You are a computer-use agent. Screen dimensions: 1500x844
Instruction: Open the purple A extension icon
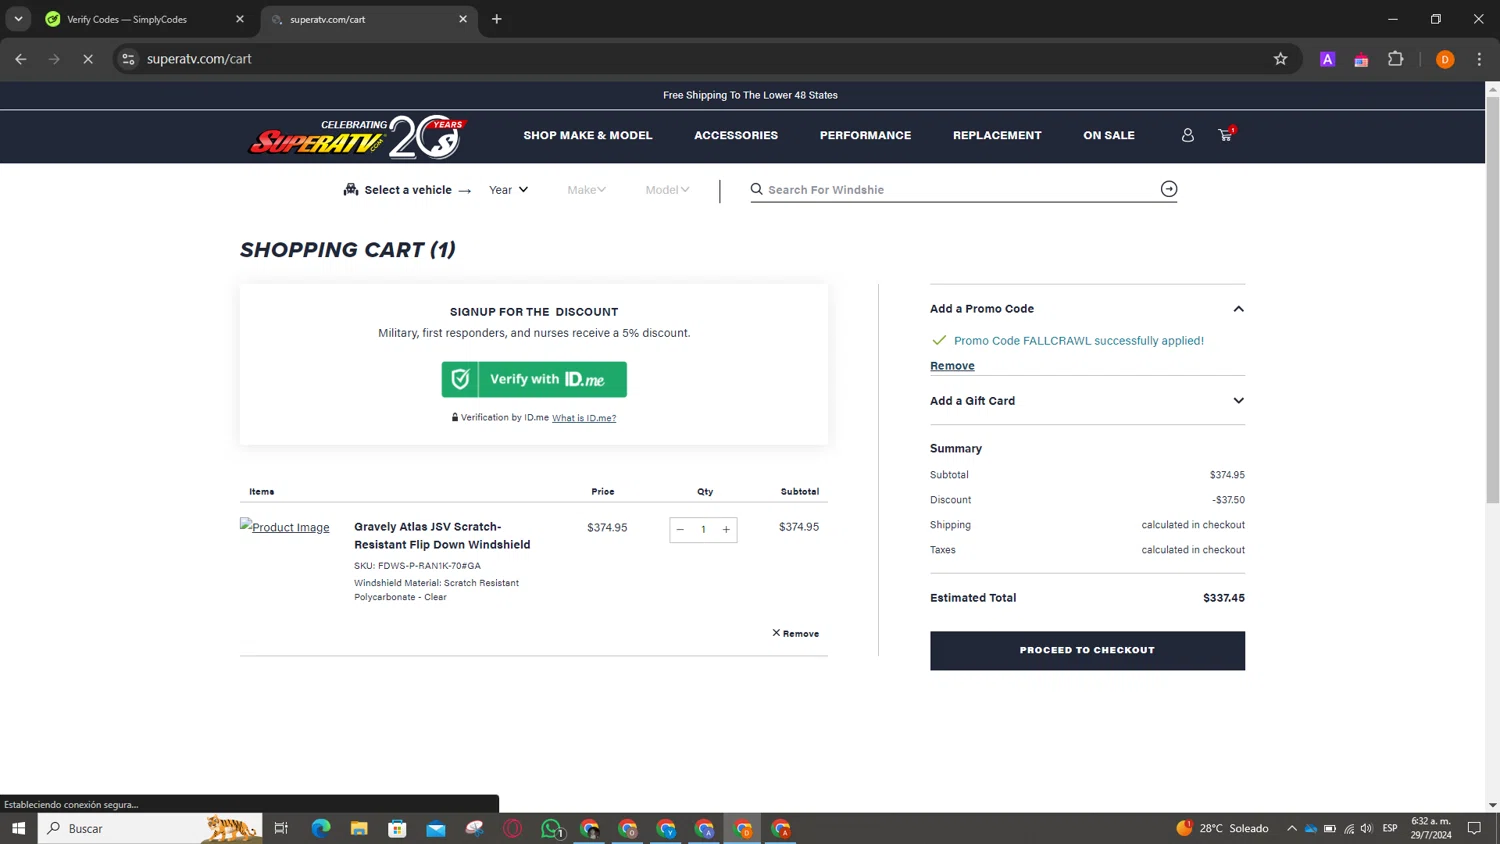click(x=1328, y=59)
